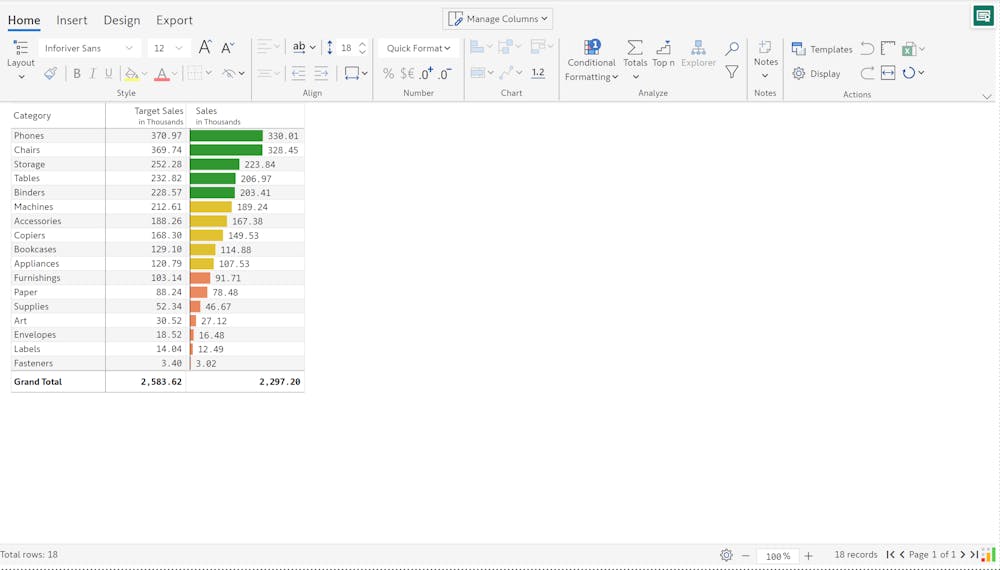Viewport: 1000px width, 570px height.
Task: Click the status bar settings gear
Action: 726,555
